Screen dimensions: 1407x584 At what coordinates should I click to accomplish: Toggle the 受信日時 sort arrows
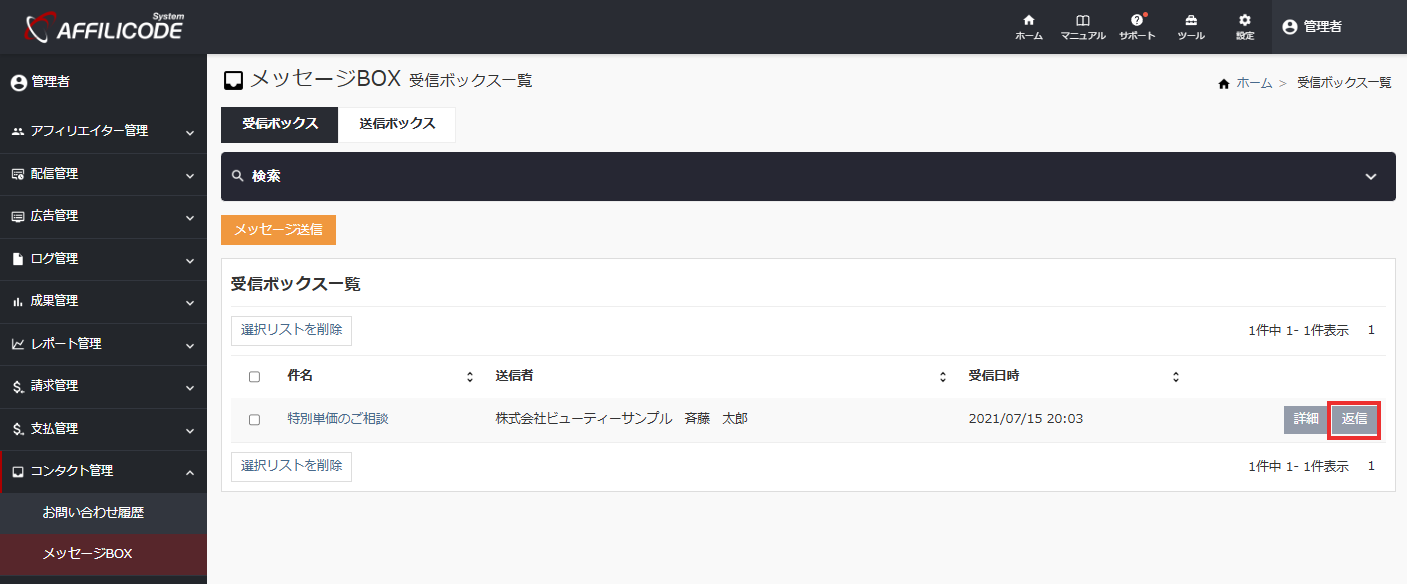(1176, 375)
